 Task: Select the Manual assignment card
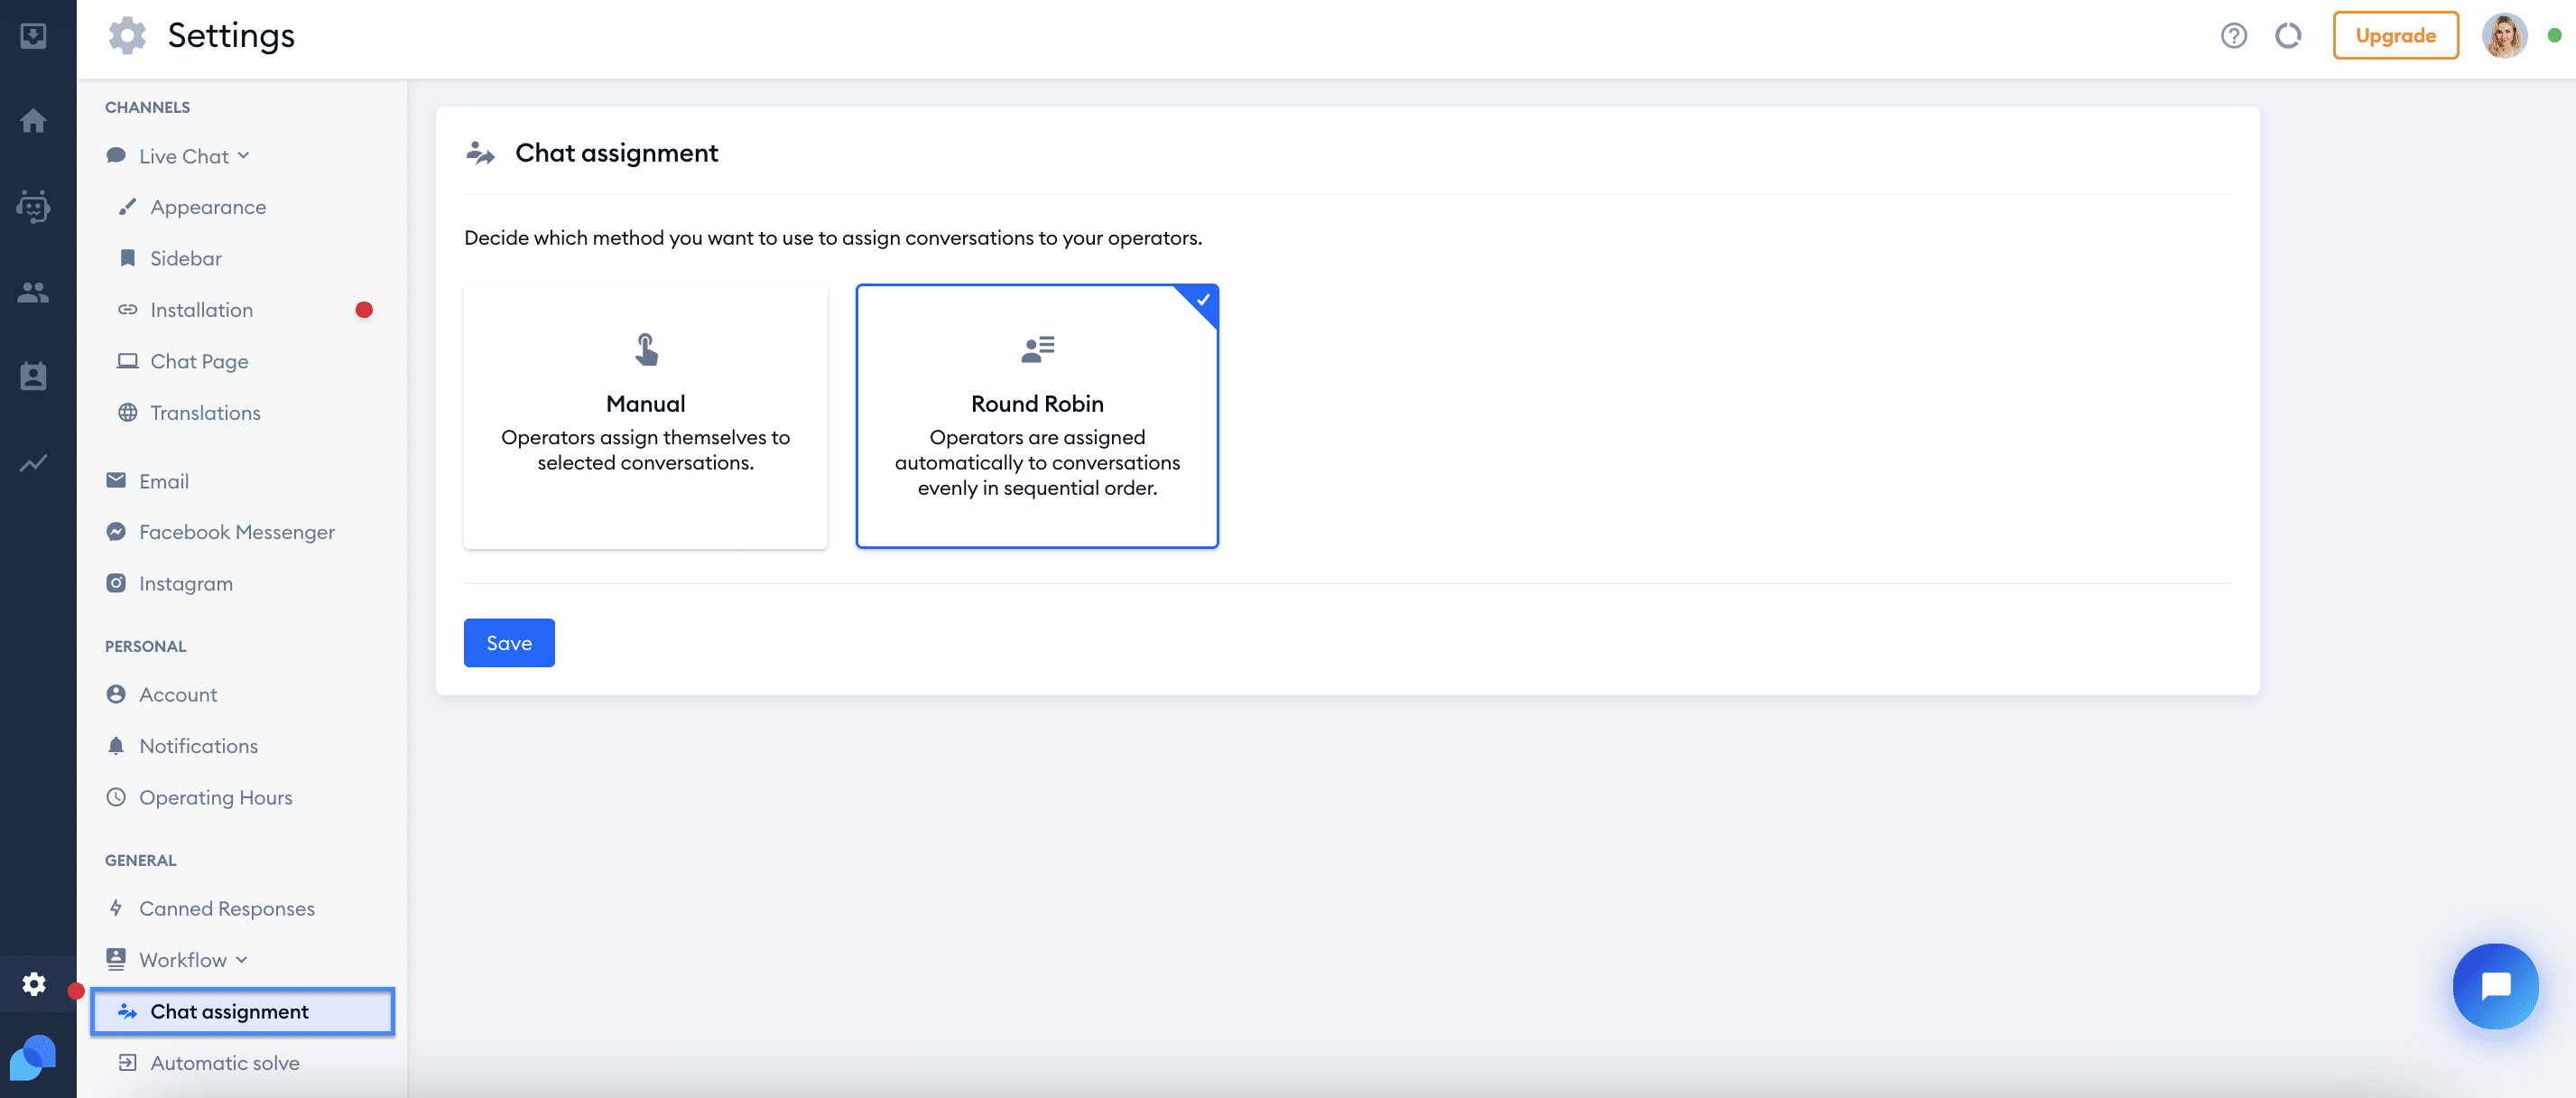click(x=646, y=416)
